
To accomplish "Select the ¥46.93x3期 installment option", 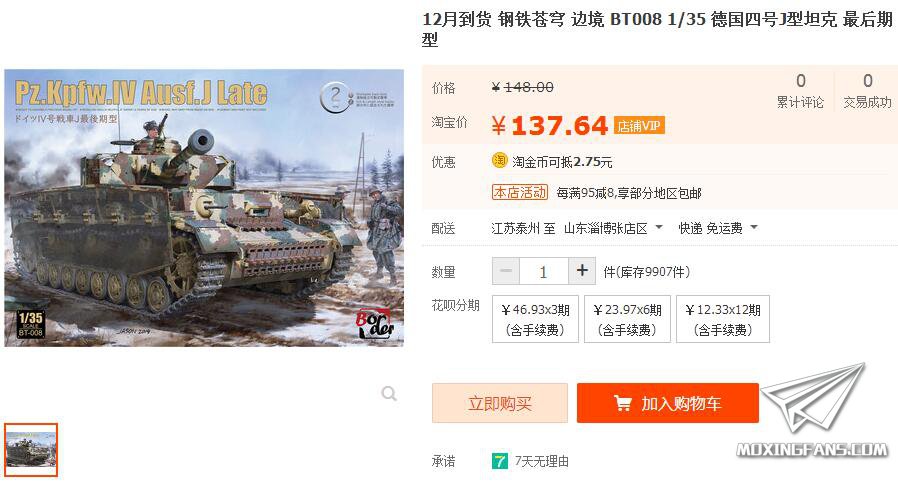I will 535,319.
